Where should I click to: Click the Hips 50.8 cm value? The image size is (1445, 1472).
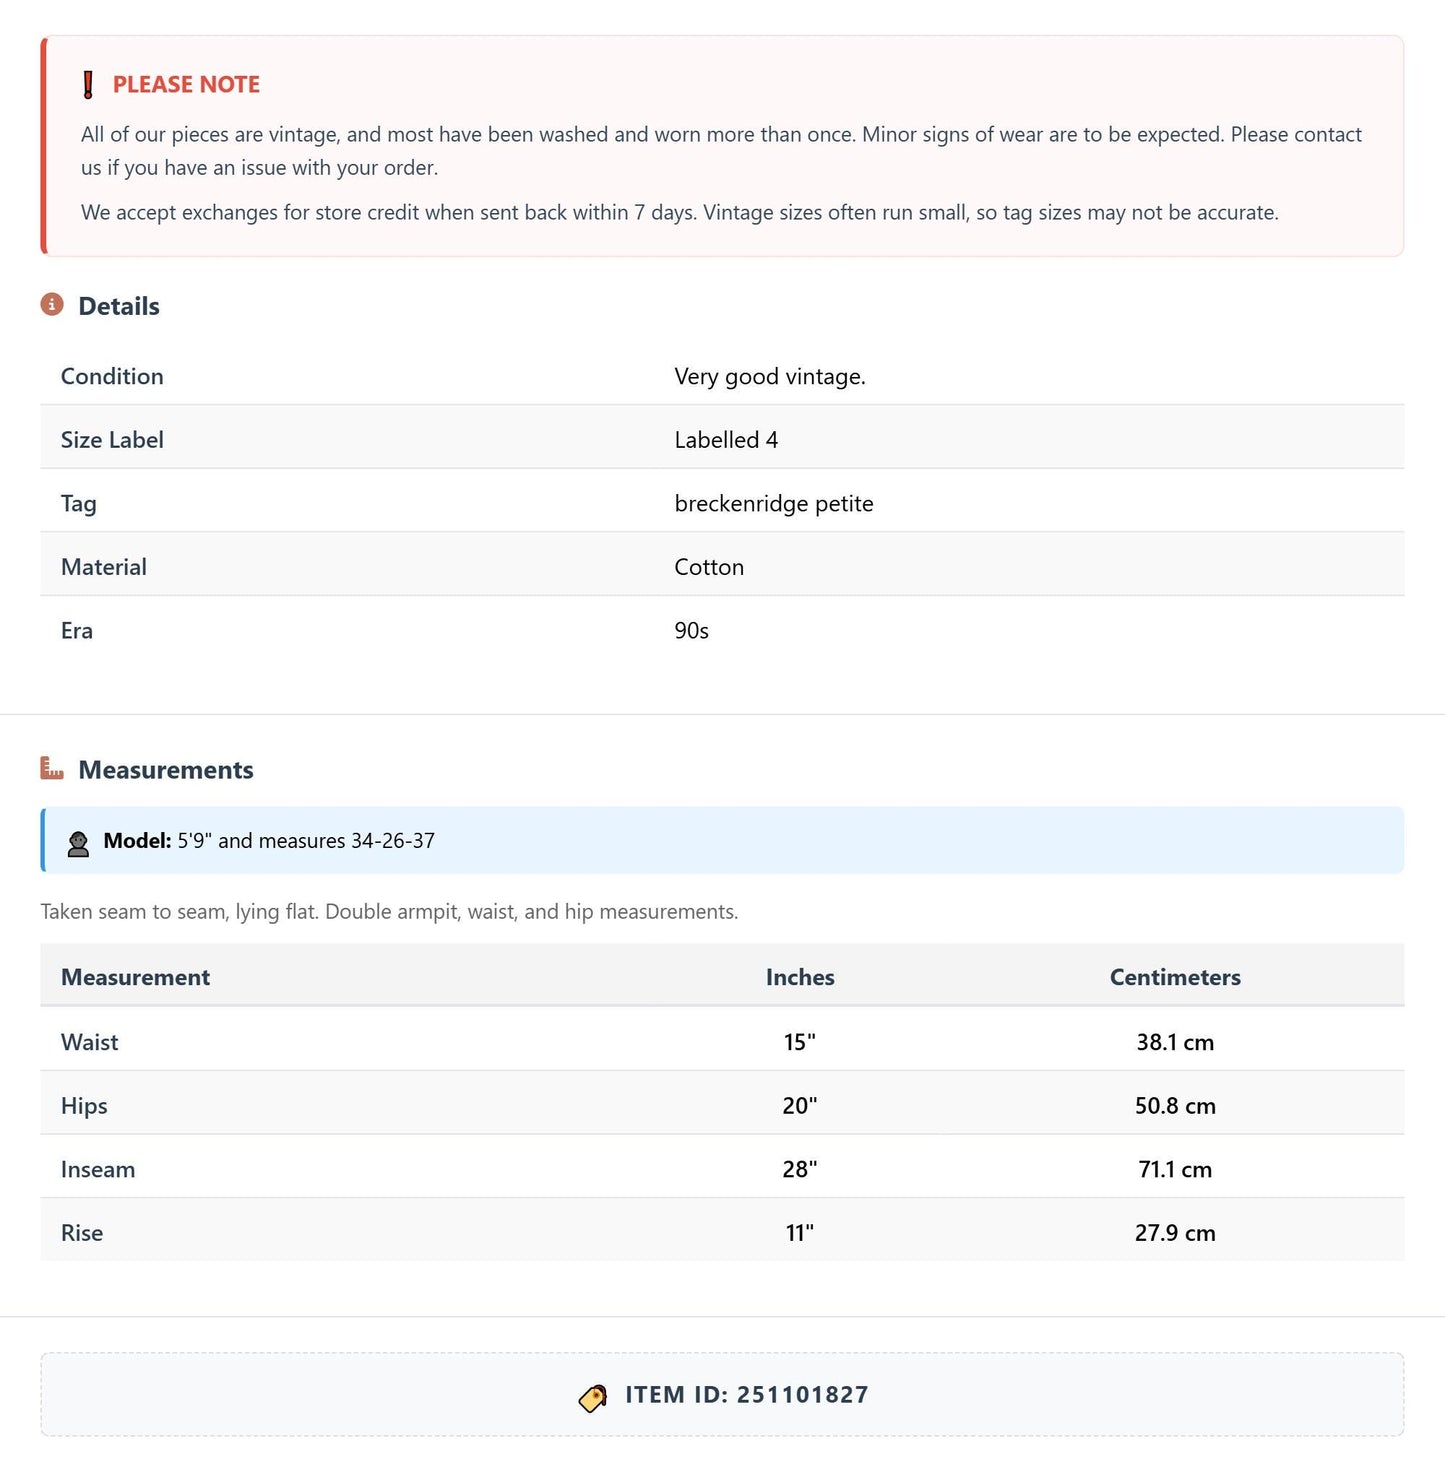[1175, 1106]
